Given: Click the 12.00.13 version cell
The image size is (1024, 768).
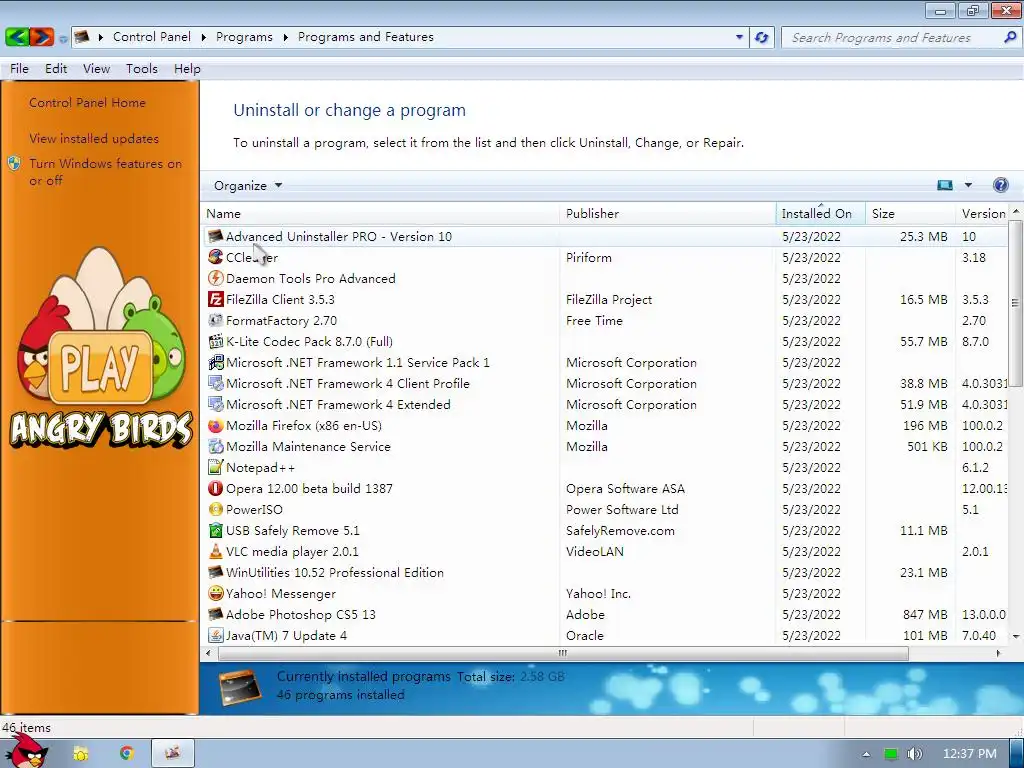Looking at the screenshot, I should [985, 488].
